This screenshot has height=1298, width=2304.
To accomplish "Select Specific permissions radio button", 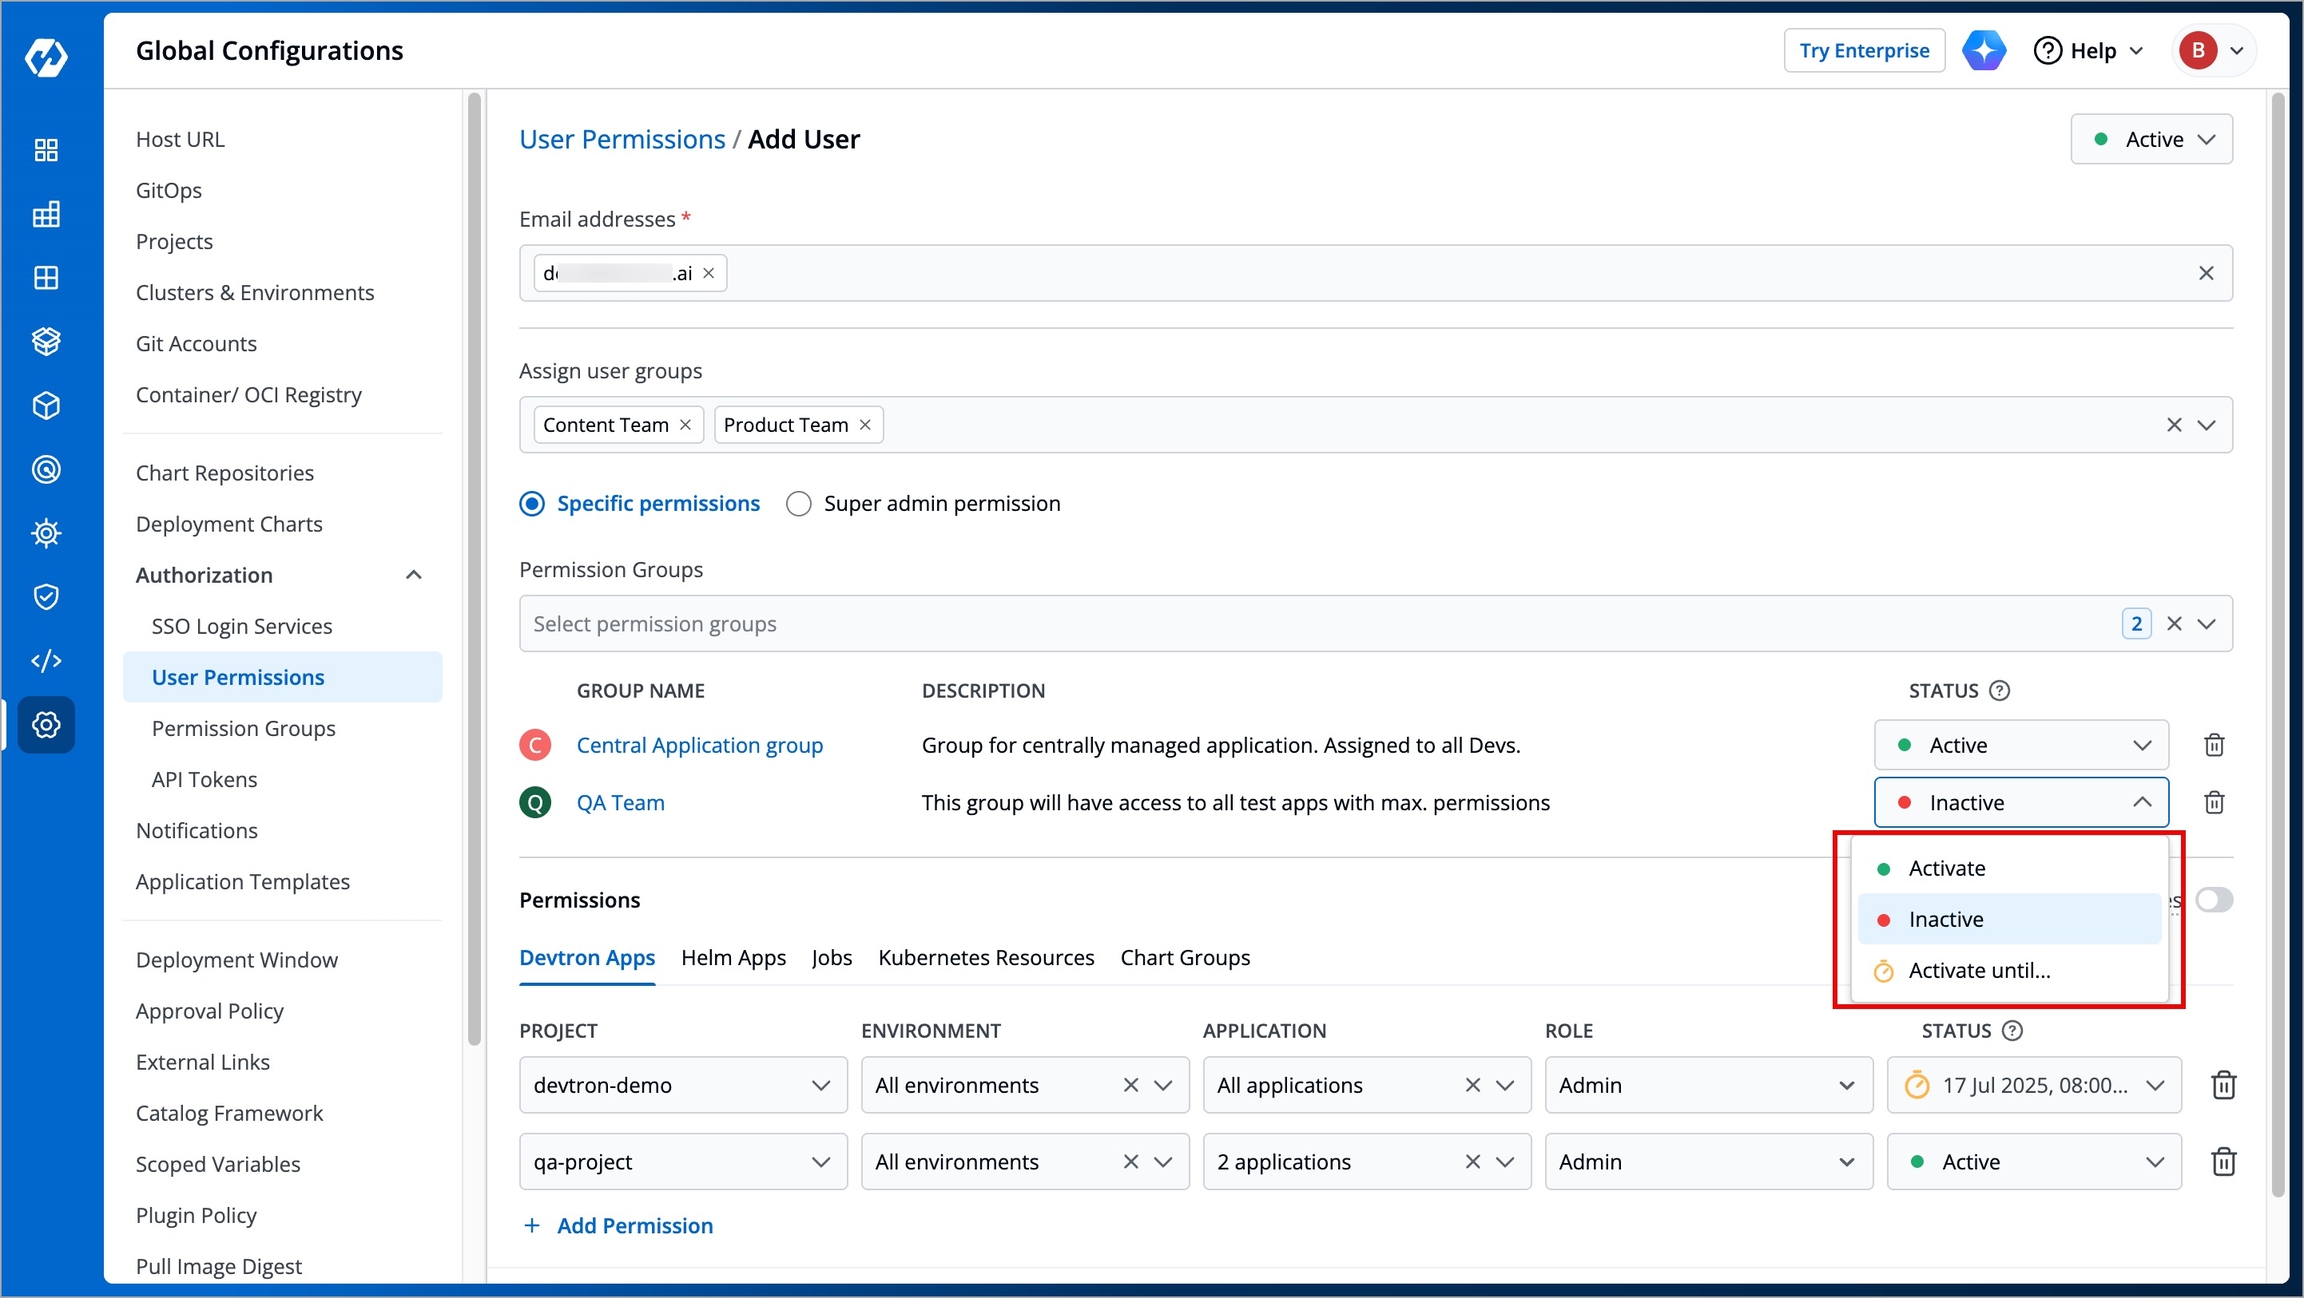I will [x=532, y=504].
